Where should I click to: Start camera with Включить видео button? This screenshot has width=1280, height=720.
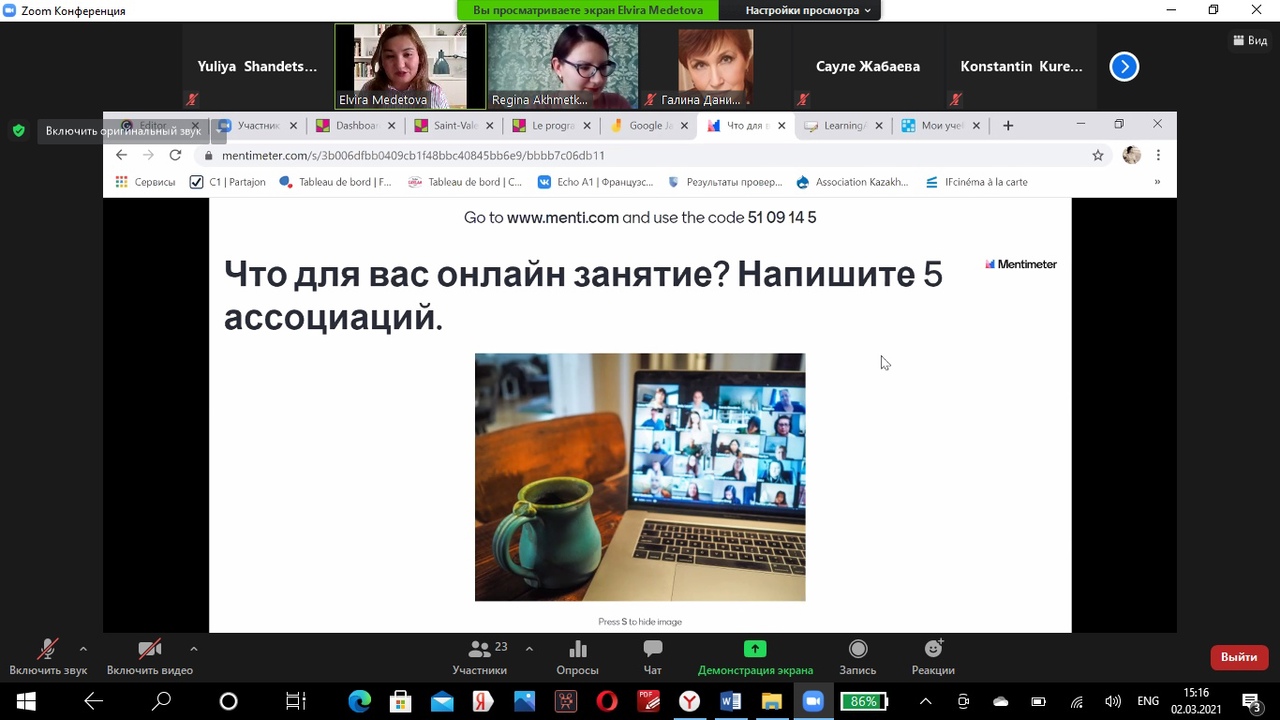[x=150, y=658]
